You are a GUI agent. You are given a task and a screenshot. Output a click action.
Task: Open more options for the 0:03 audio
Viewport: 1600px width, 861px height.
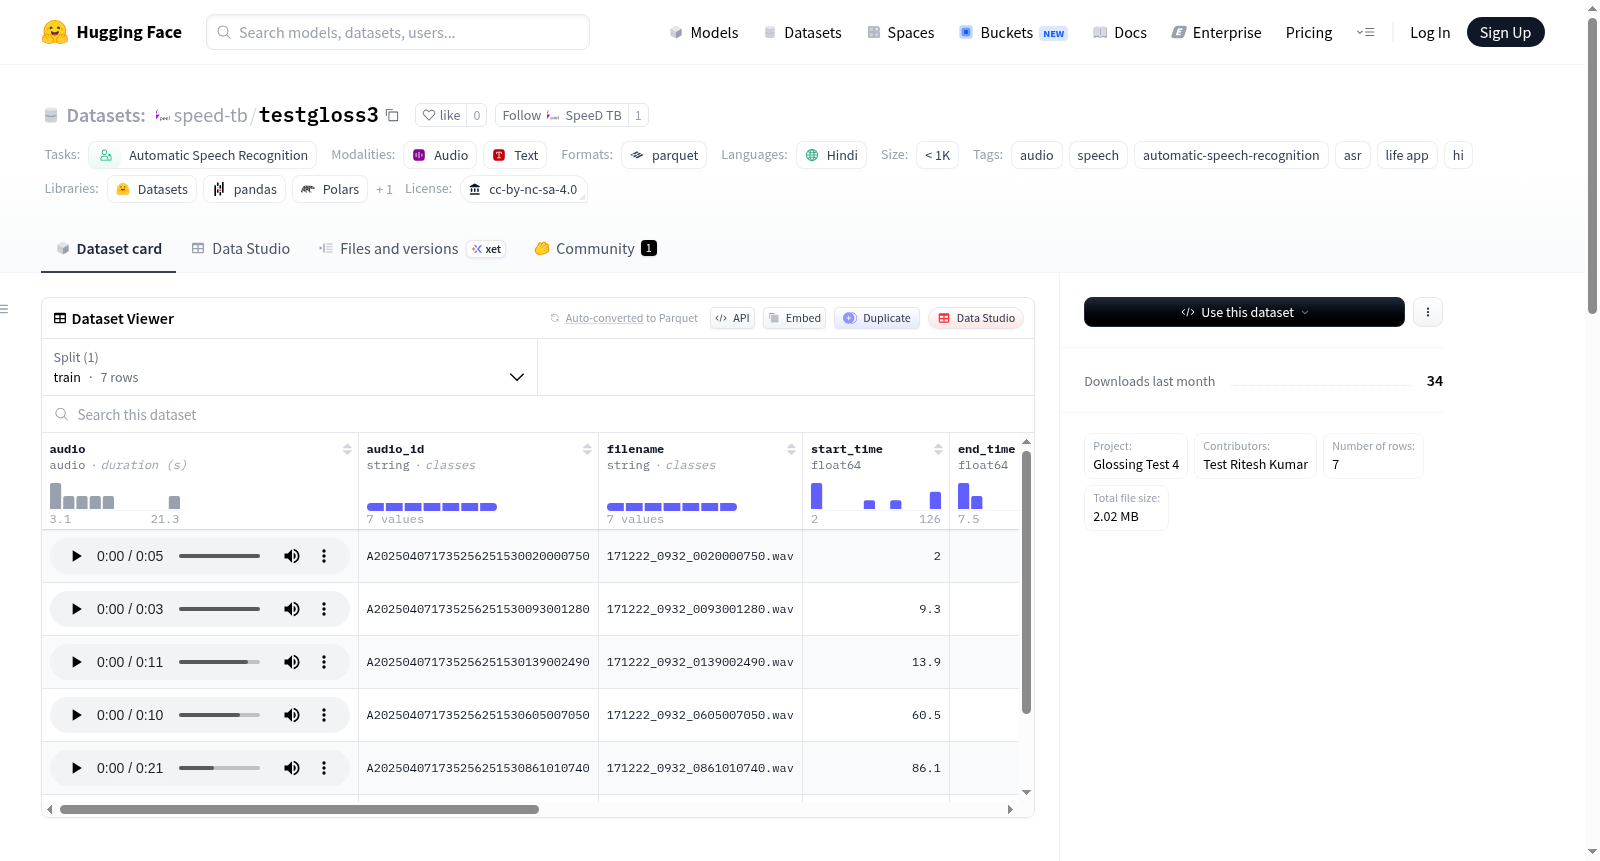(x=324, y=609)
